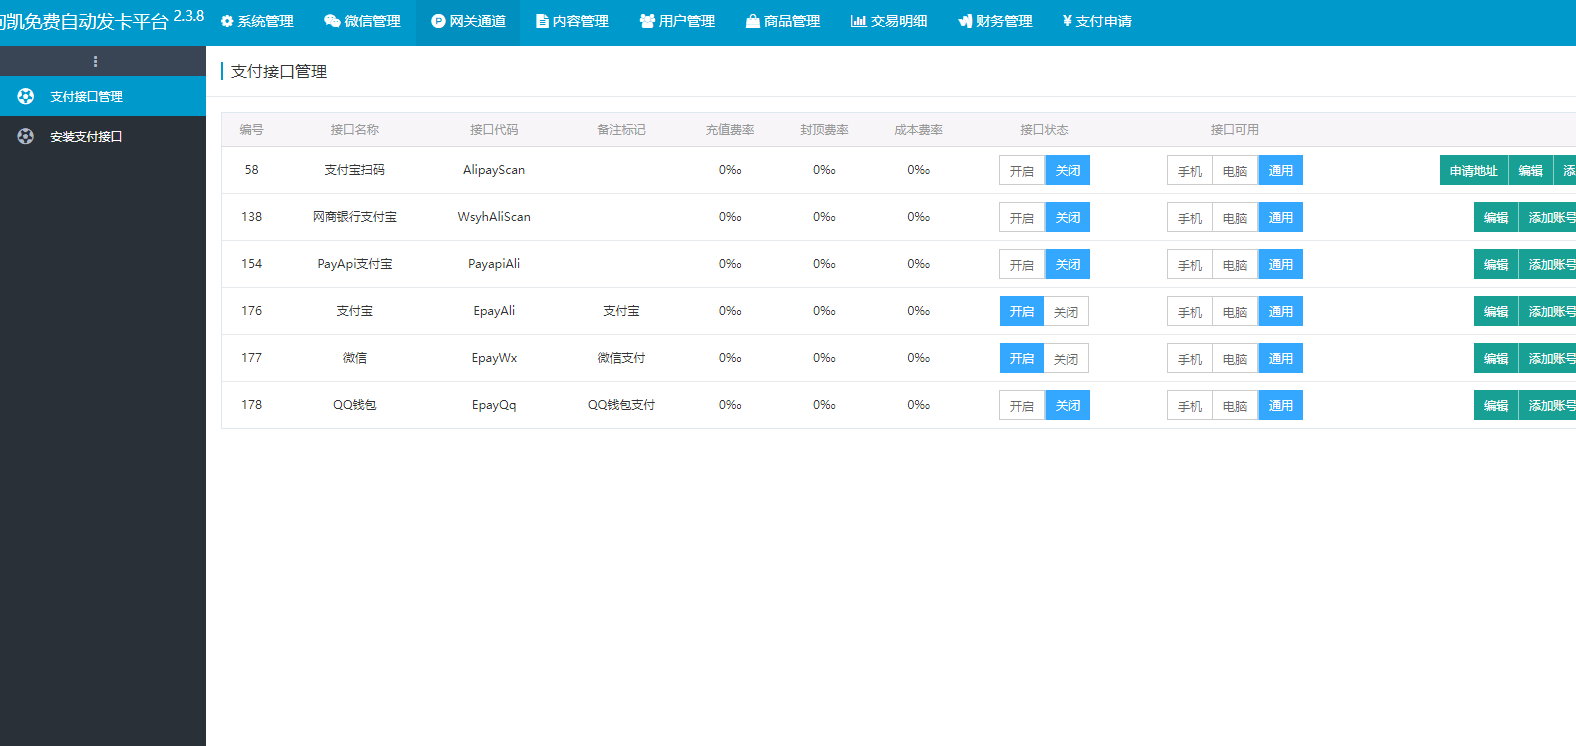
Task: Select 手机 availability for 支付宝 EpayAli row
Action: click(x=1189, y=312)
